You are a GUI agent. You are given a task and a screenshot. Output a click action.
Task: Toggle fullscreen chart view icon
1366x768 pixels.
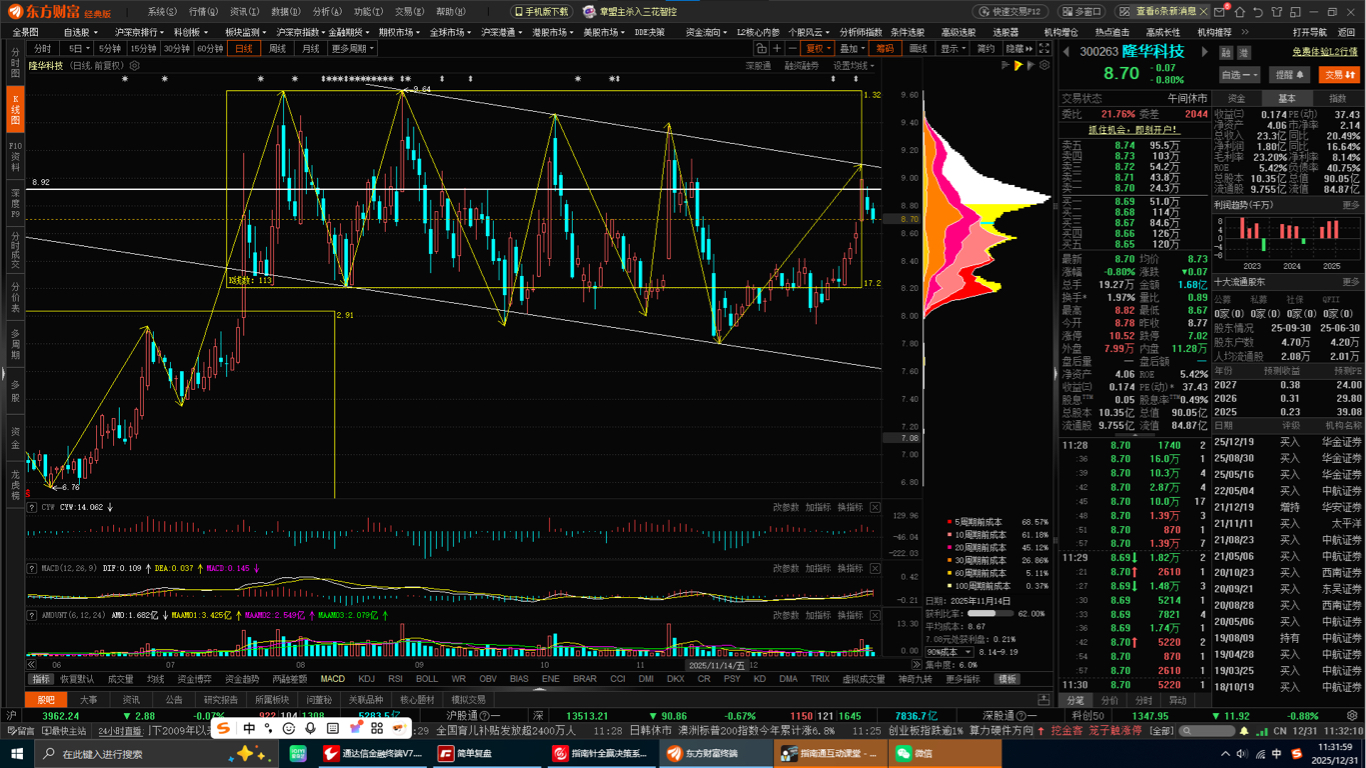[x=1046, y=48]
